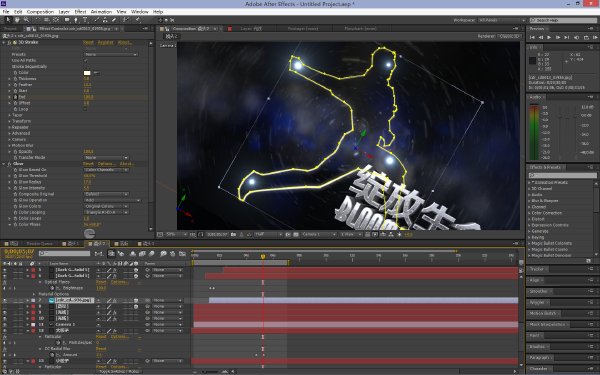Hide the Camera 1 layer eye toggle
This screenshot has width=600, height=375.
point(5,324)
